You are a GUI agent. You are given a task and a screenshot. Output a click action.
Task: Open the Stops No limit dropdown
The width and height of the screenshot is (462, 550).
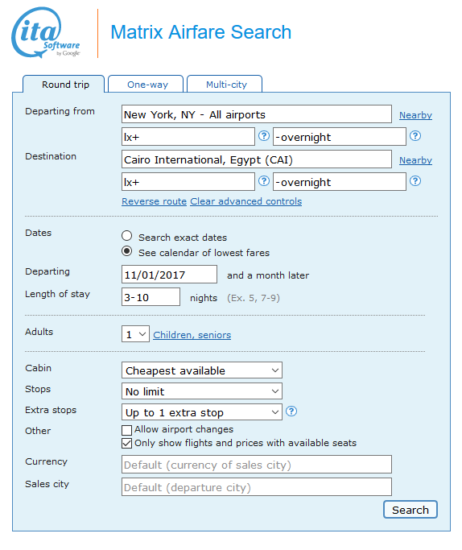point(202,391)
